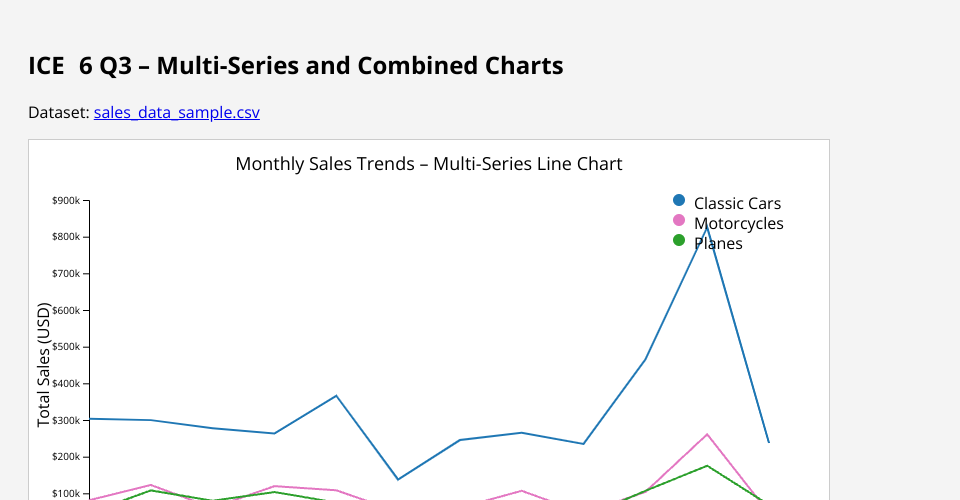Viewport: 960px width, 500px height.
Task: Click the $600k y-axis tick label
Action: (66, 311)
